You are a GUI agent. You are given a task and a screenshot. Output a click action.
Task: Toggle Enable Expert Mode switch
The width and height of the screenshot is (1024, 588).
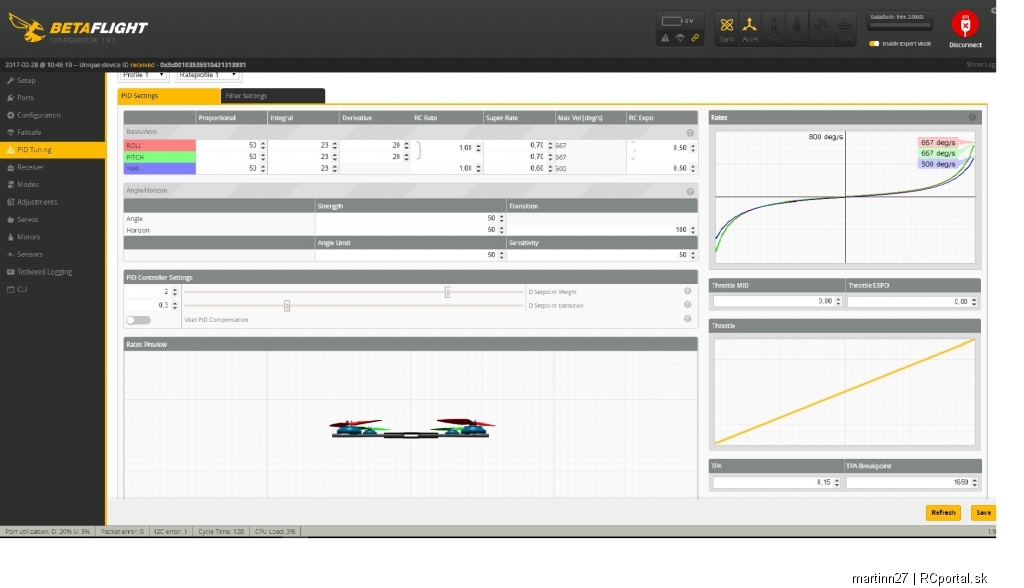[x=874, y=44]
